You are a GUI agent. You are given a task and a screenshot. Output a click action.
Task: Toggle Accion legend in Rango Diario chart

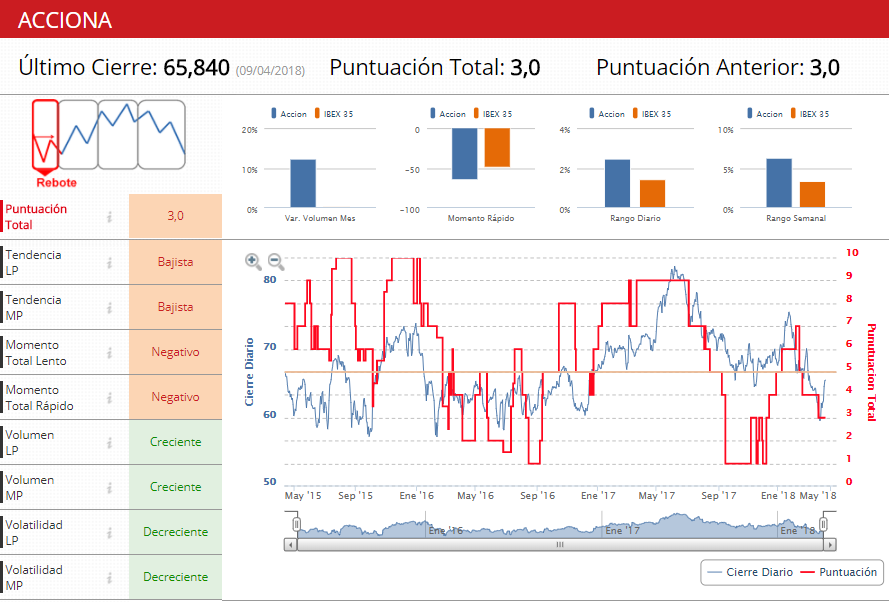click(607, 114)
